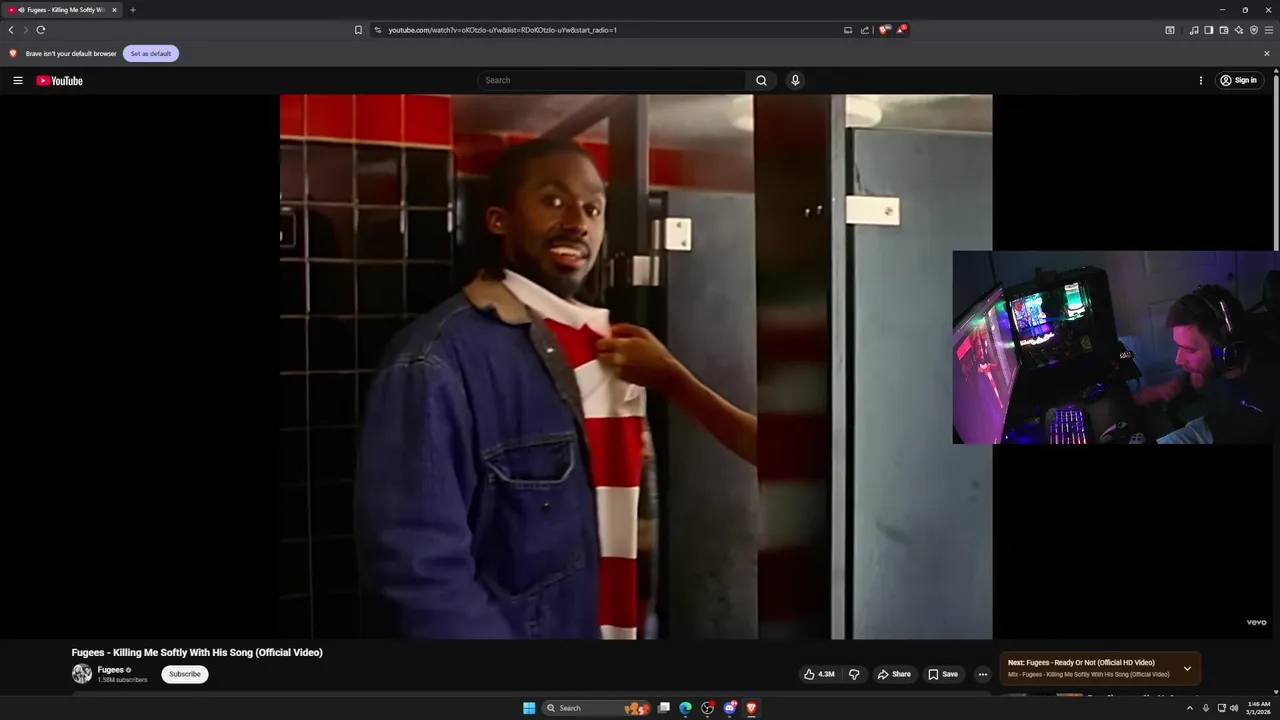Open Task View in taskbar

click(x=663, y=708)
